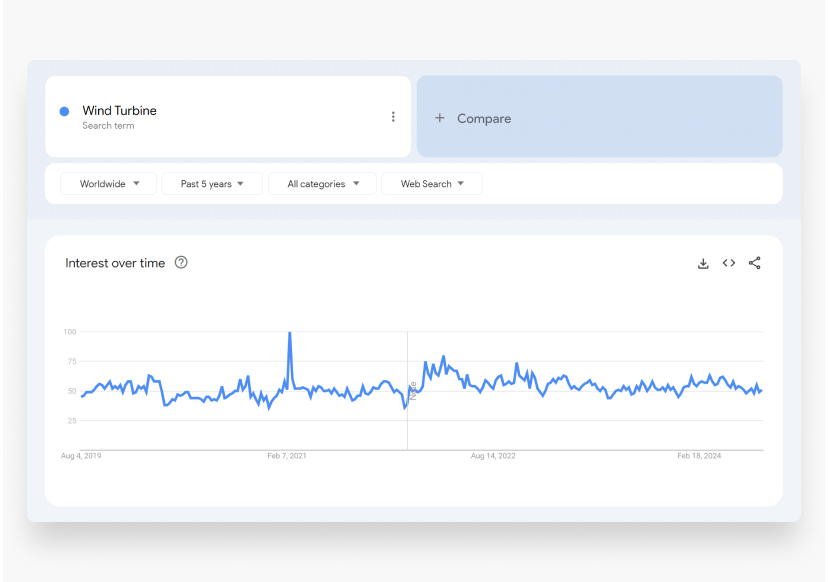Viewport: 828px width, 582px height.
Task: Click the Aug 14, 2022 axis label
Action: pyautogui.click(x=493, y=456)
